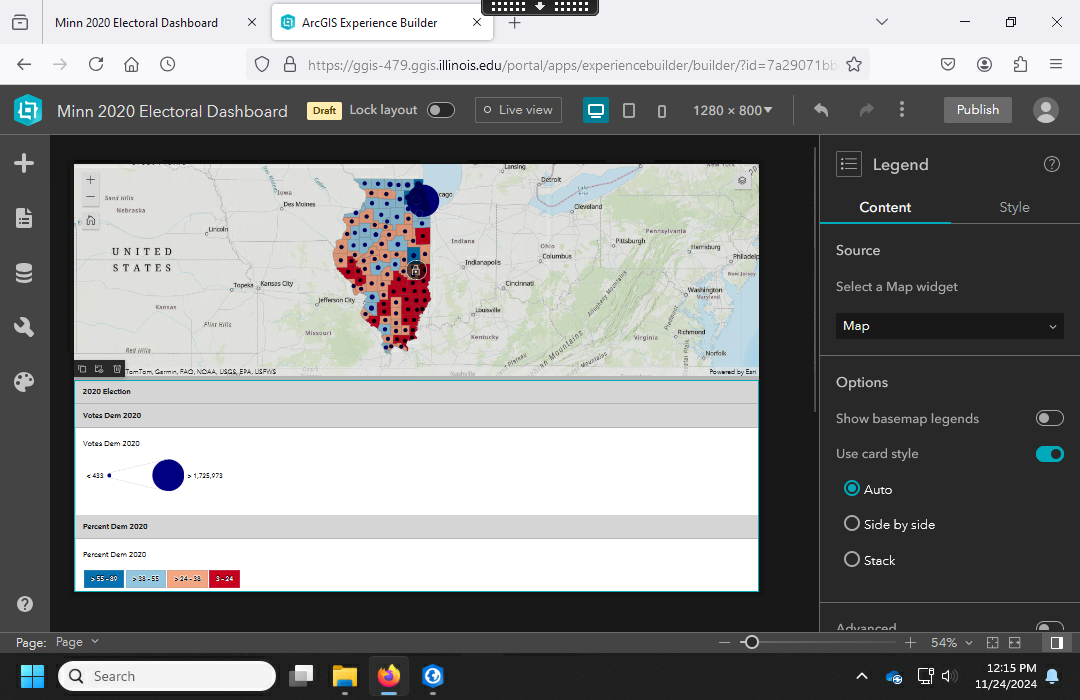Open the Theme palette panel
Viewport: 1080px width, 700px height.
[24, 382]
